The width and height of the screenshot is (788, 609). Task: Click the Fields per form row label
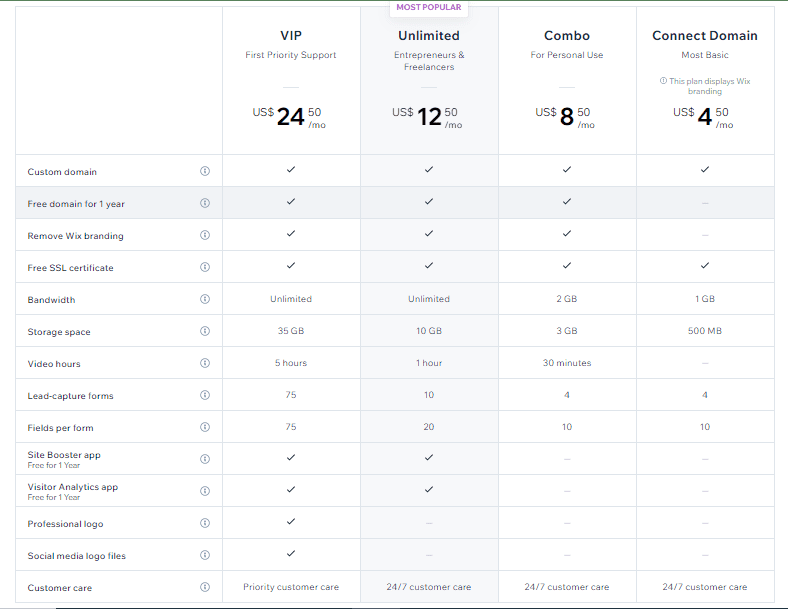[60, 428]
